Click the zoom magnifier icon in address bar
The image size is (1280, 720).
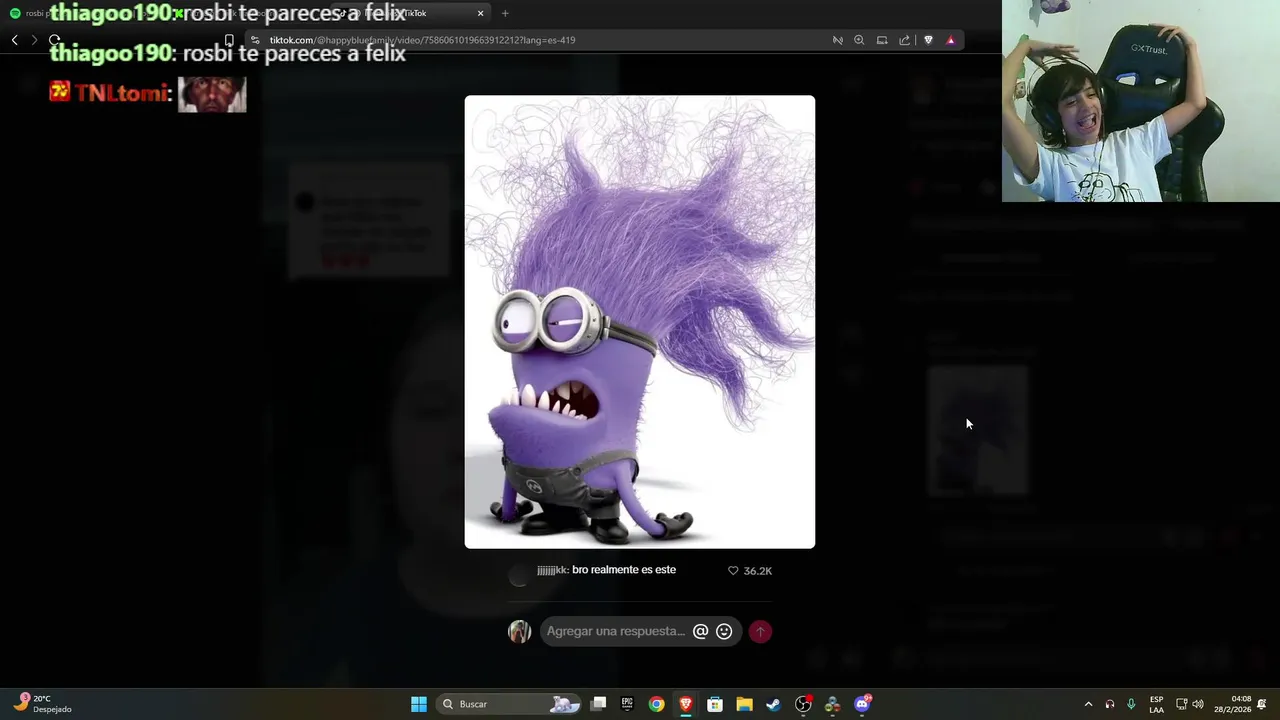coord(859,40)
